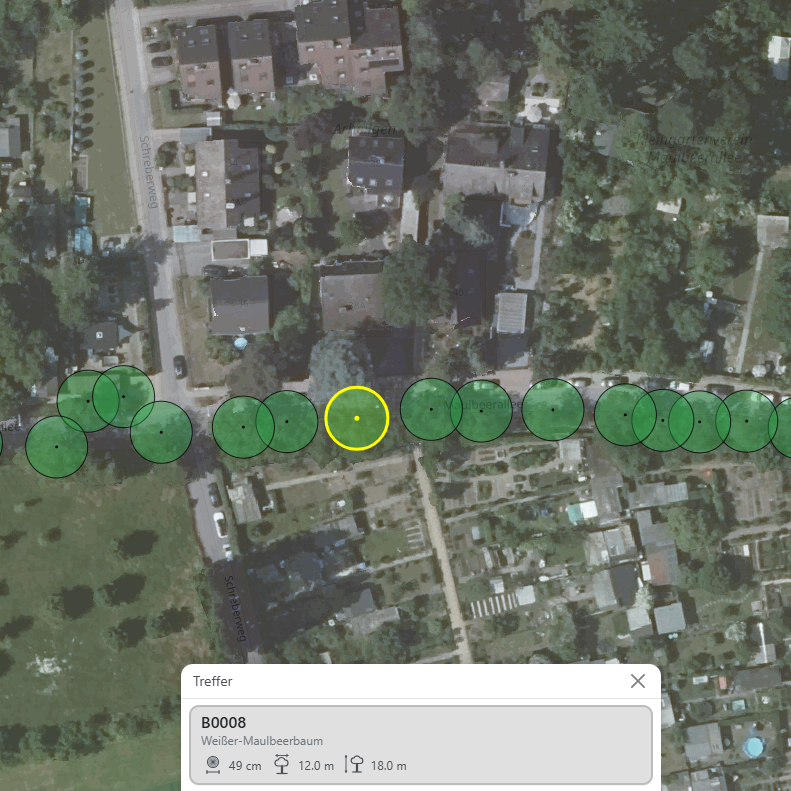Click the crown width icon beside 12.0 m
This screenshot has height=791, width=791.
(281, 764)
